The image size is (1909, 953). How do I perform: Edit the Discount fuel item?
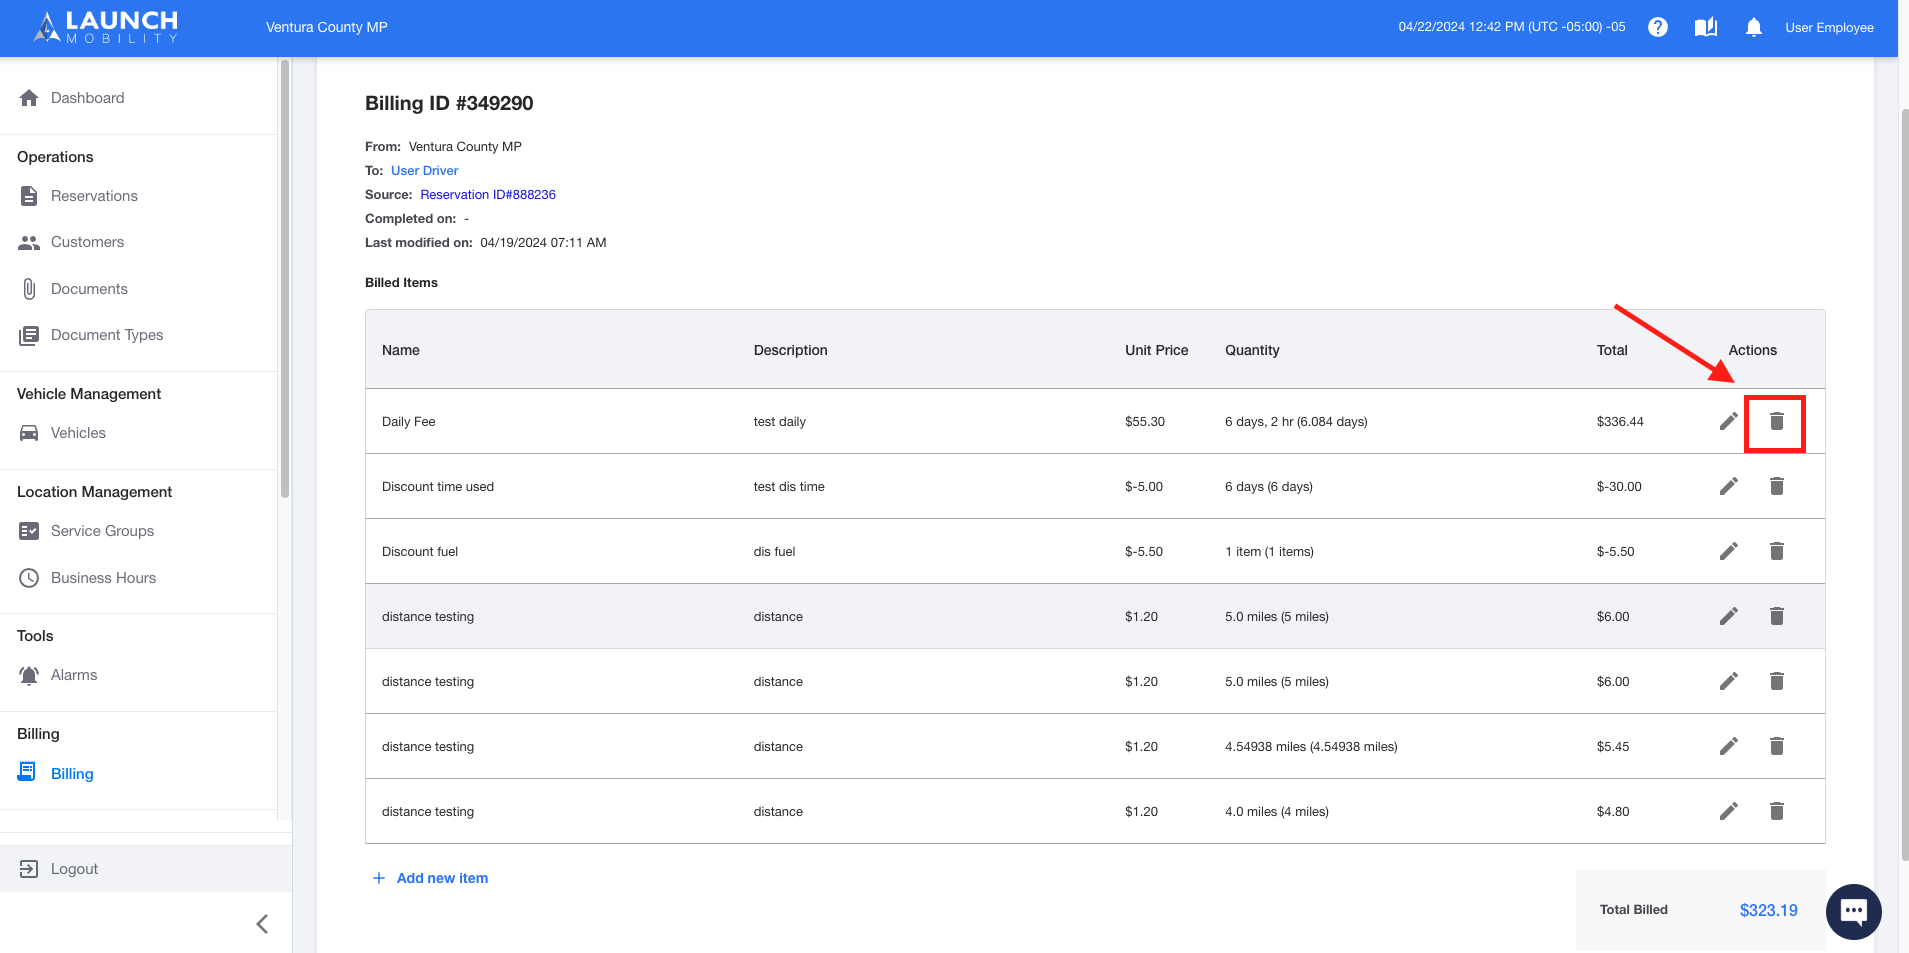(x=1728, y=551)
